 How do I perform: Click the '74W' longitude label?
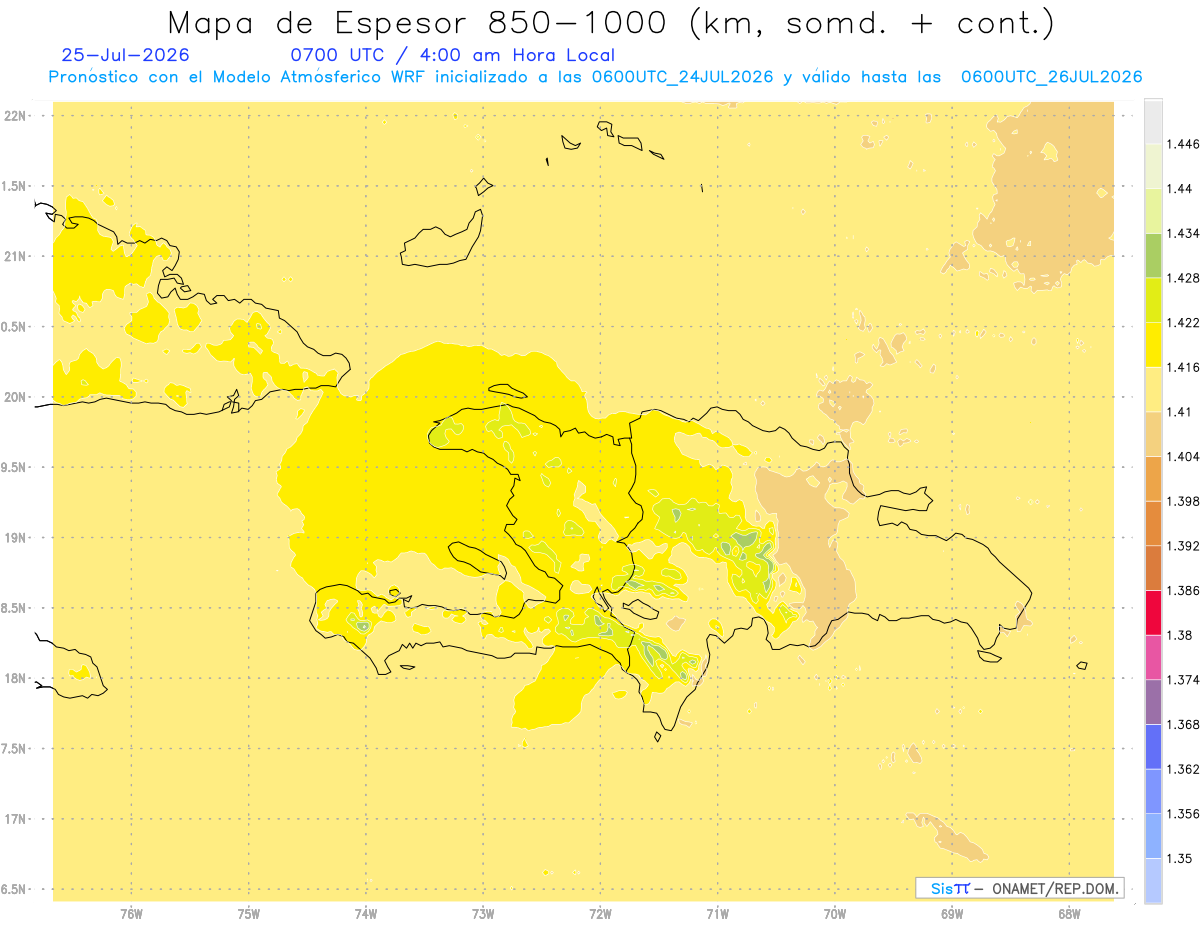(365, 914)
